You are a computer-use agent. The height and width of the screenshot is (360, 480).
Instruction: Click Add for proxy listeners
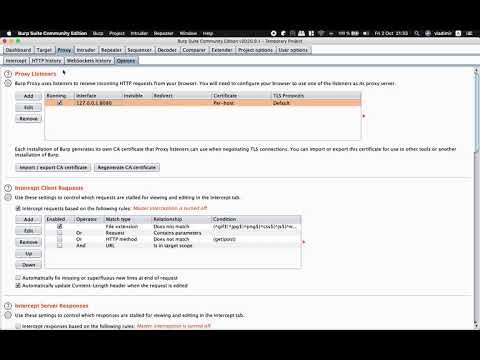29,96
